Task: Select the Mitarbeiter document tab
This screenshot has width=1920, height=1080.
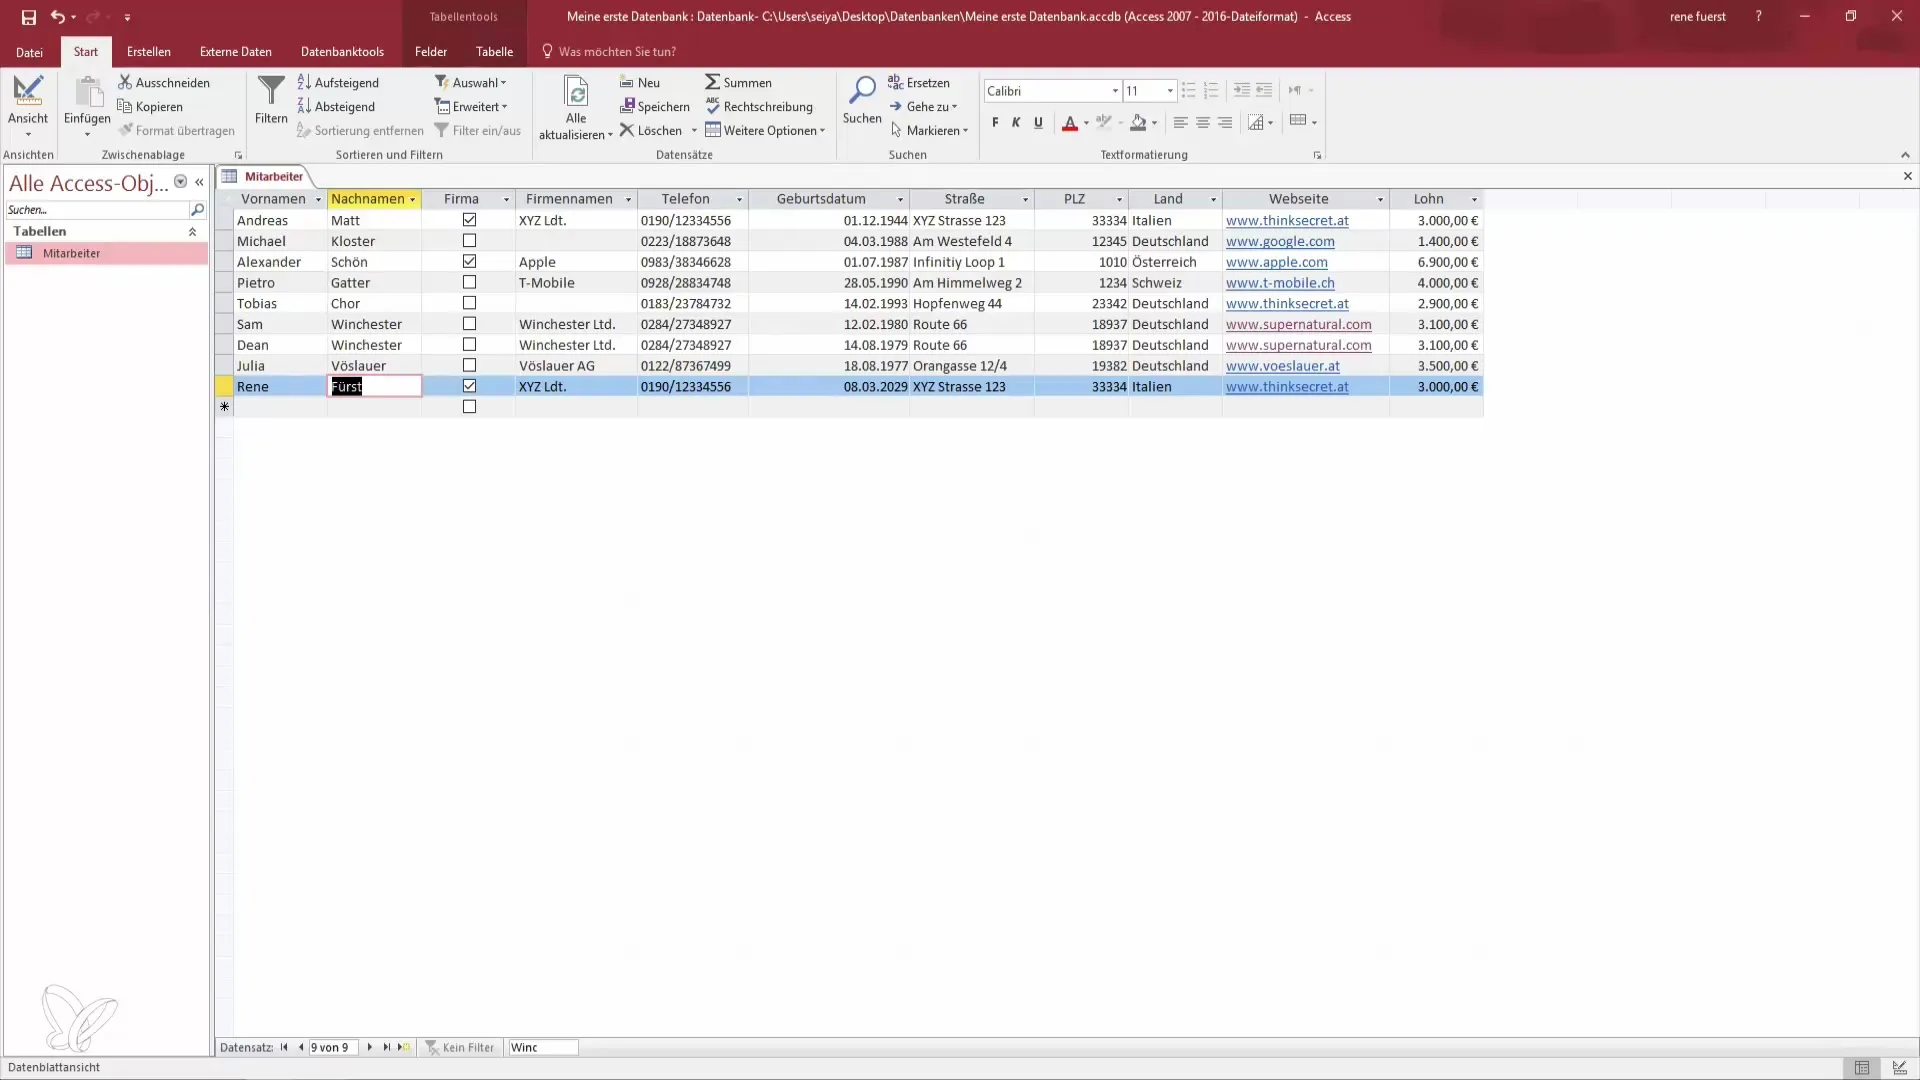Action: point(264,176)
